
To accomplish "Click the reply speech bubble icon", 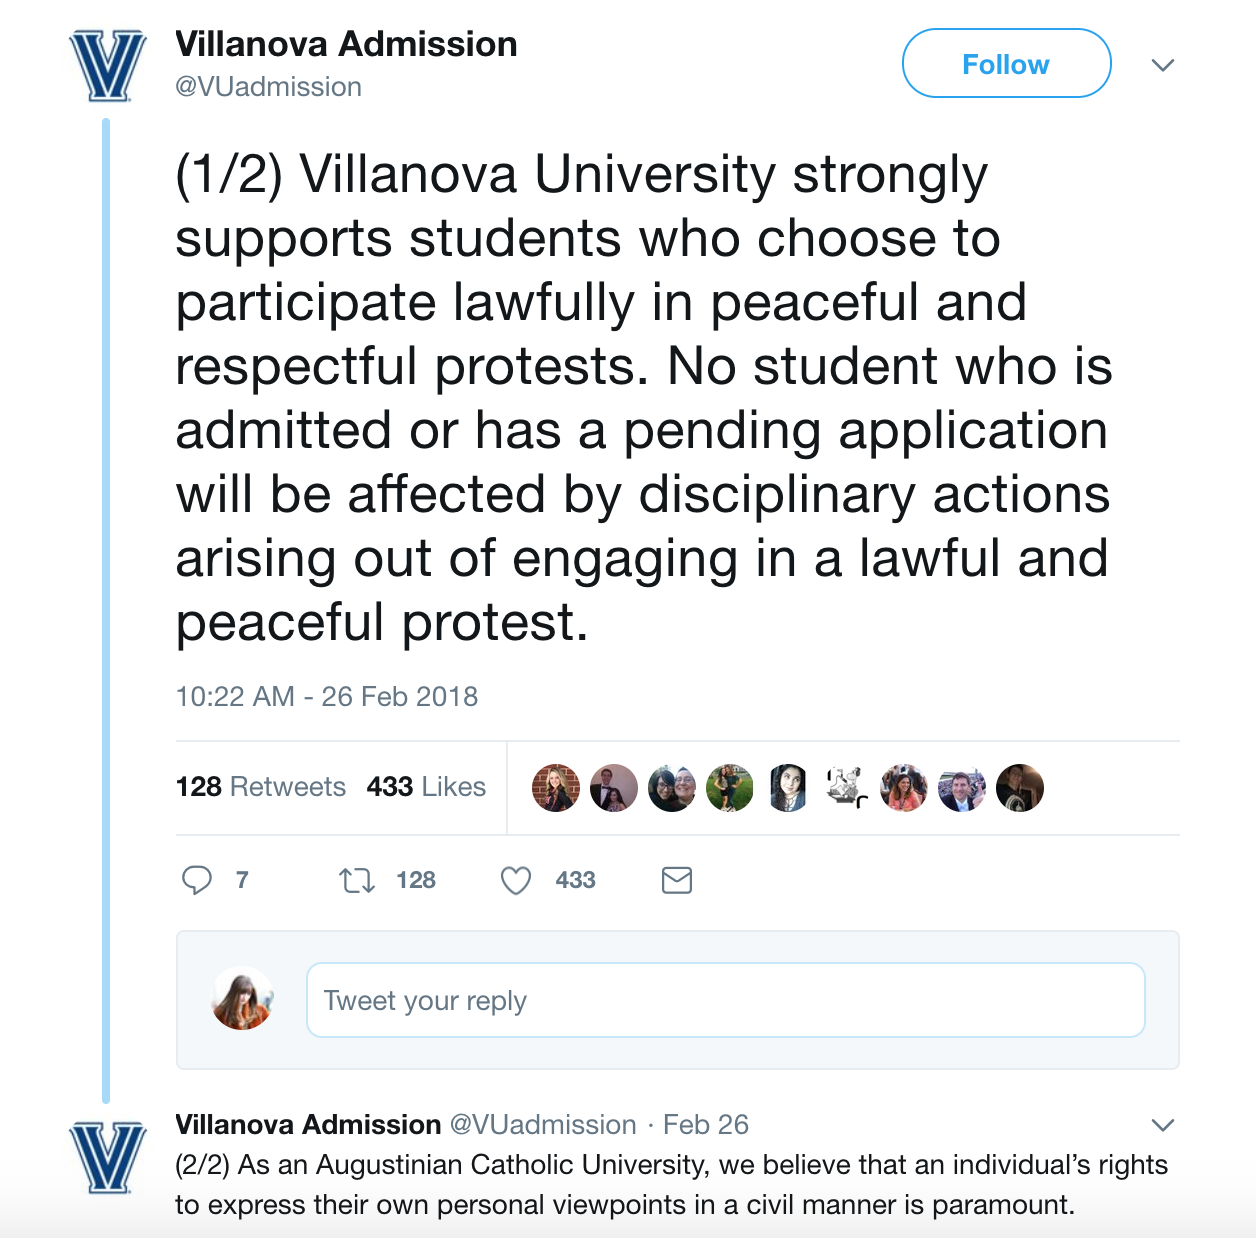I will pos(197,880).
